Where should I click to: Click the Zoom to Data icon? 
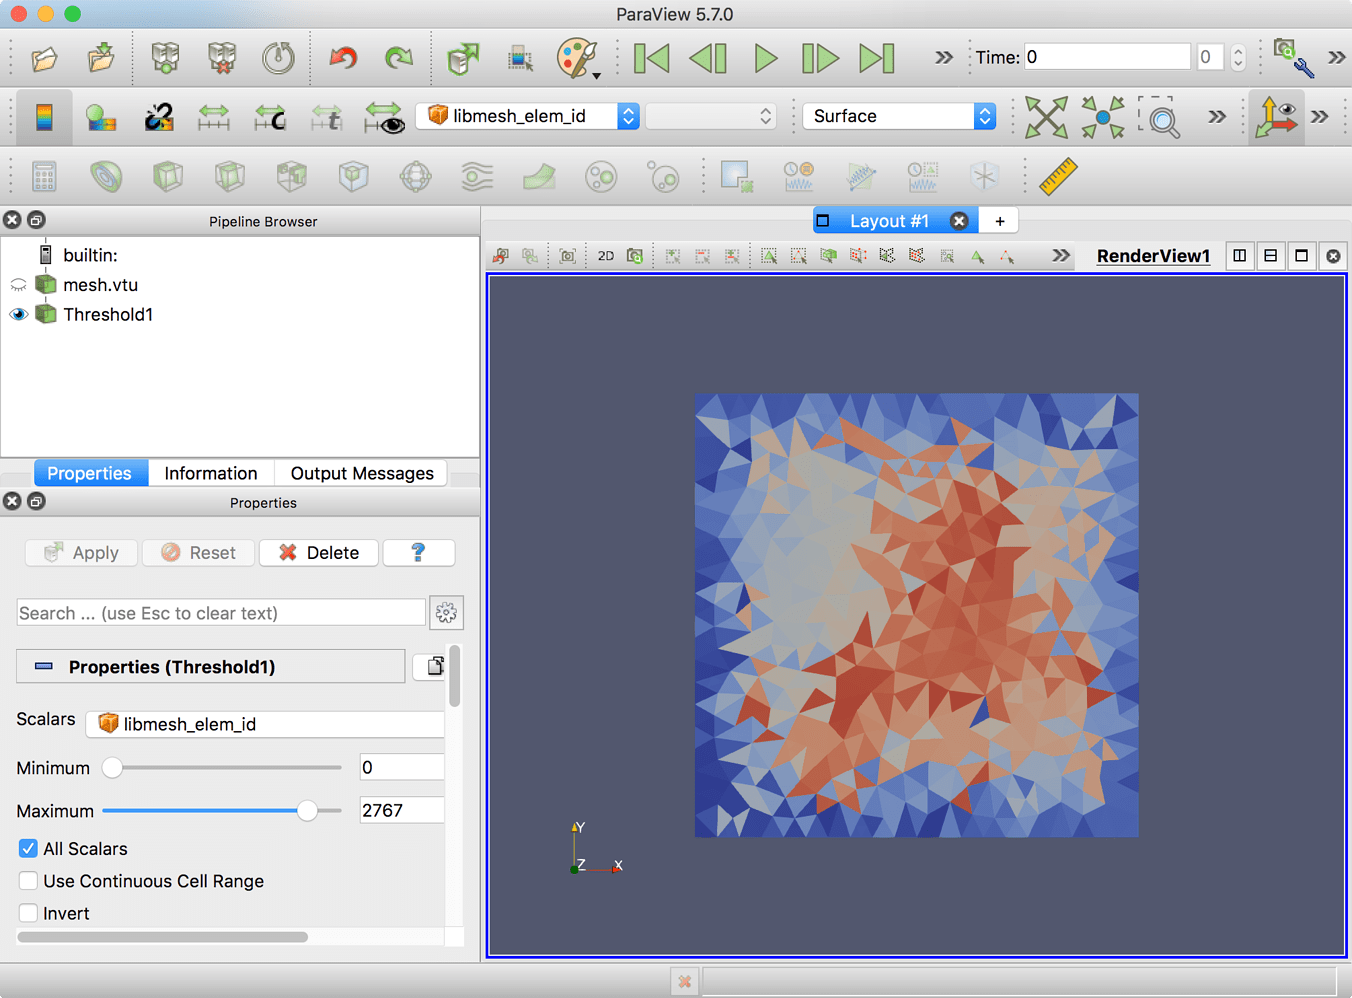click(x=1103, y=118)
